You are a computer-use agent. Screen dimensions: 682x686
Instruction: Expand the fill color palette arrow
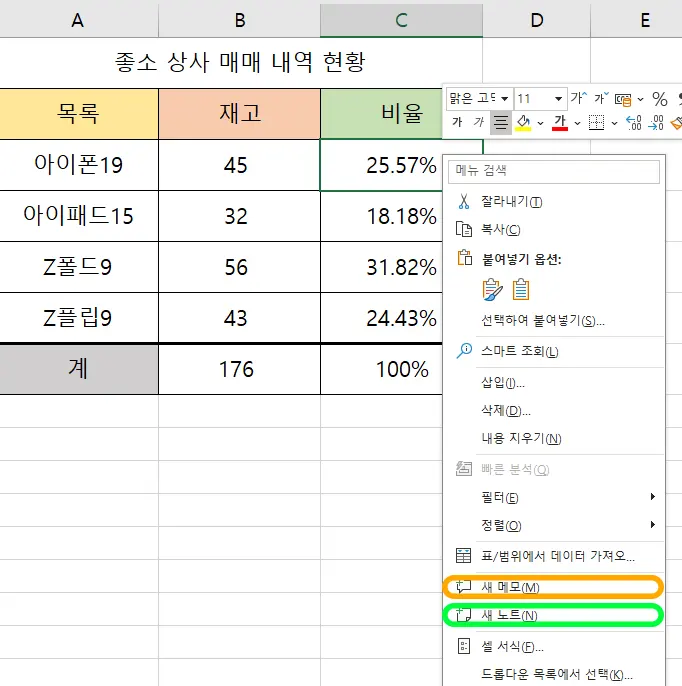tap(541, 123)
